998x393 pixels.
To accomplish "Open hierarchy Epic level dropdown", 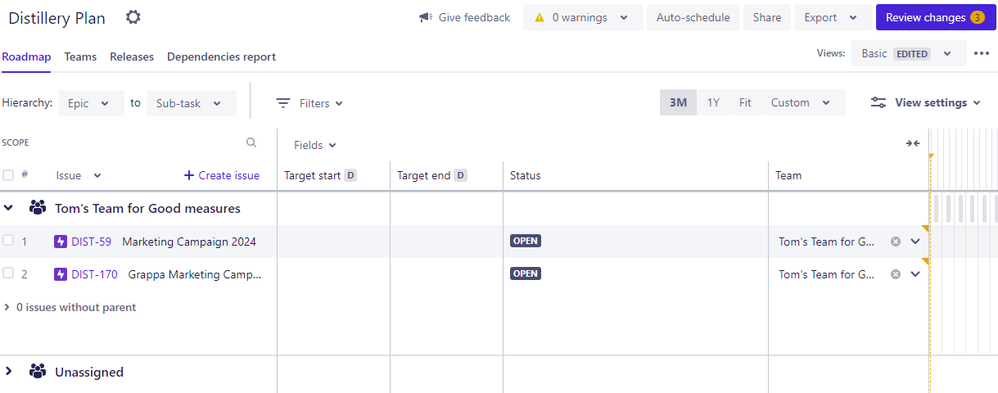I will coord(91,103).
